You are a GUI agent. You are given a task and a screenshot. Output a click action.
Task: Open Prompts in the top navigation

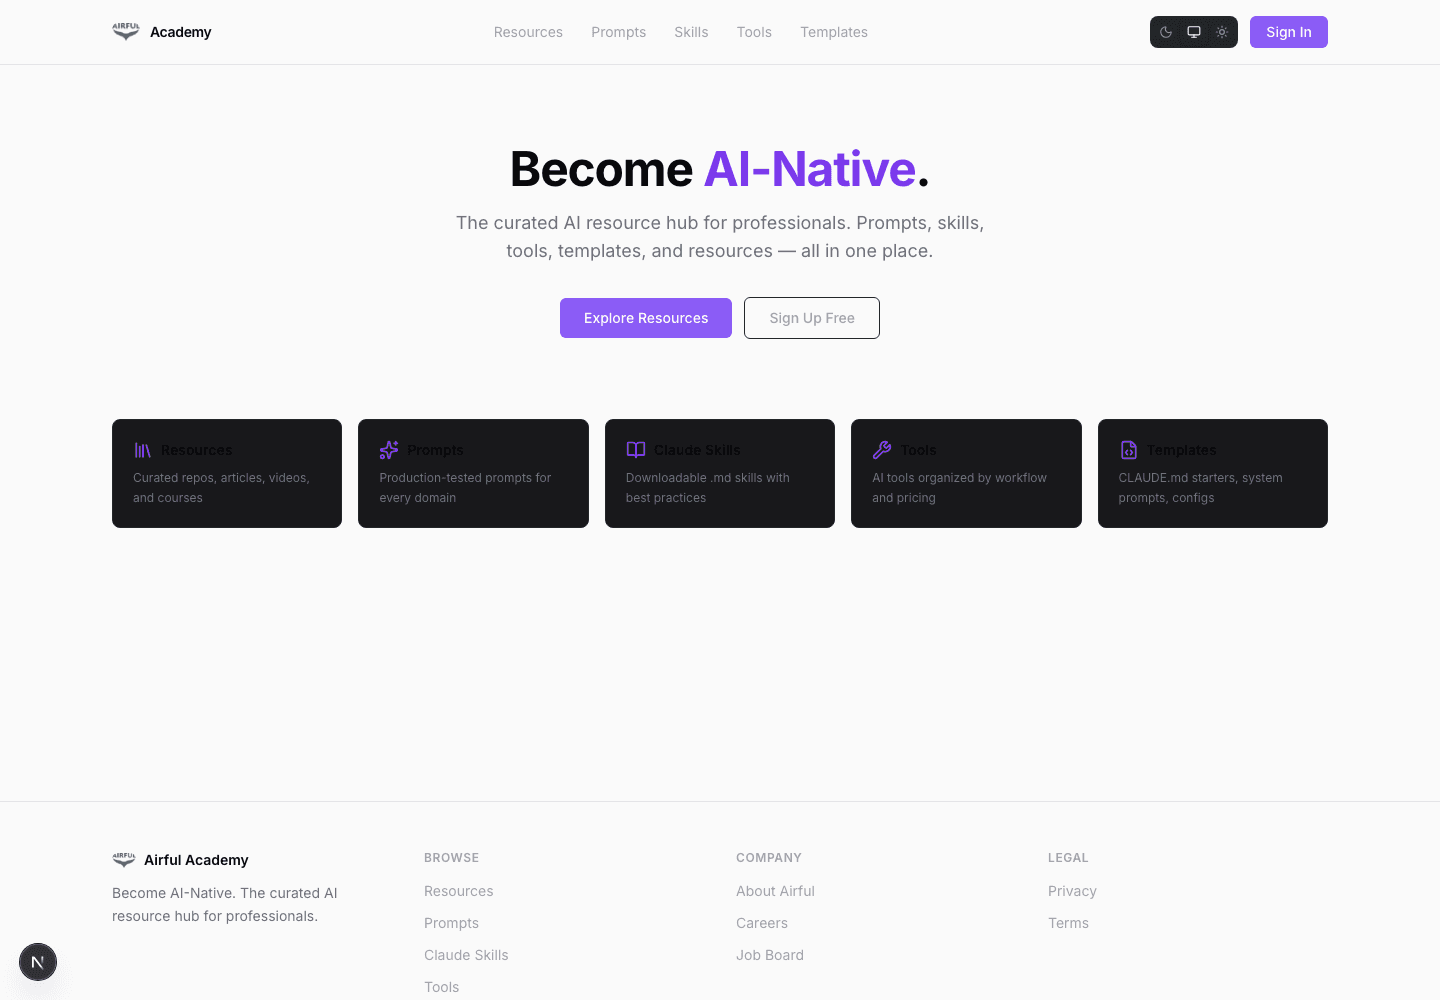coord(618,32)
